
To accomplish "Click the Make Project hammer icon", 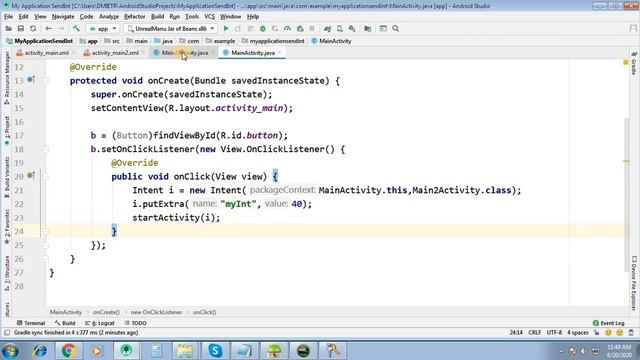I will (76, 29).
